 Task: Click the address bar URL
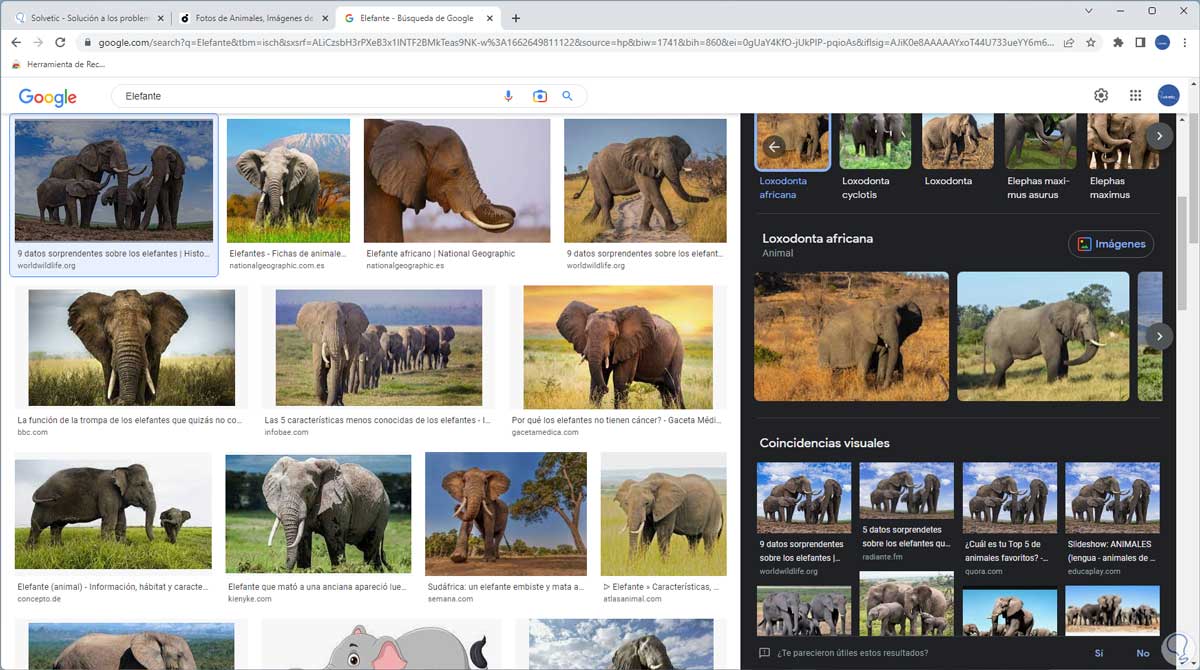(576, 43)
